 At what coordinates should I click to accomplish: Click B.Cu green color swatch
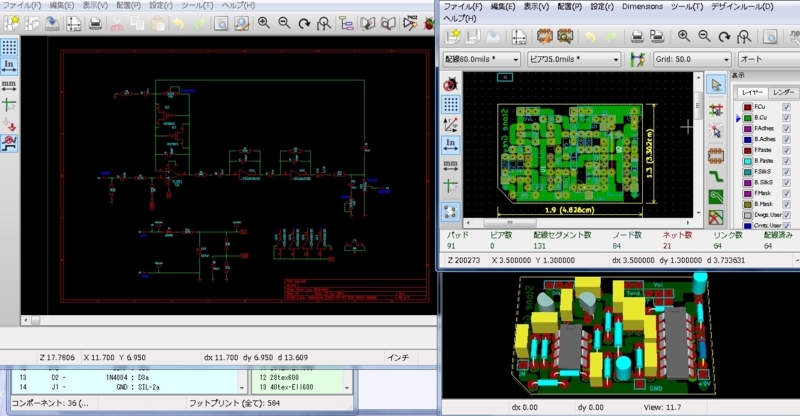[x=747, y=117]
